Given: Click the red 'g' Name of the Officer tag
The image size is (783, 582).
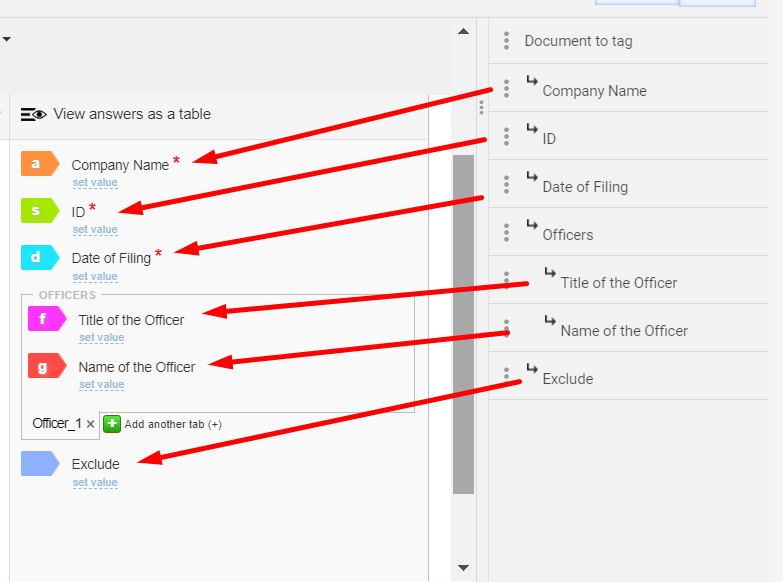Looking at the screenshot, I should click(47, 366).
